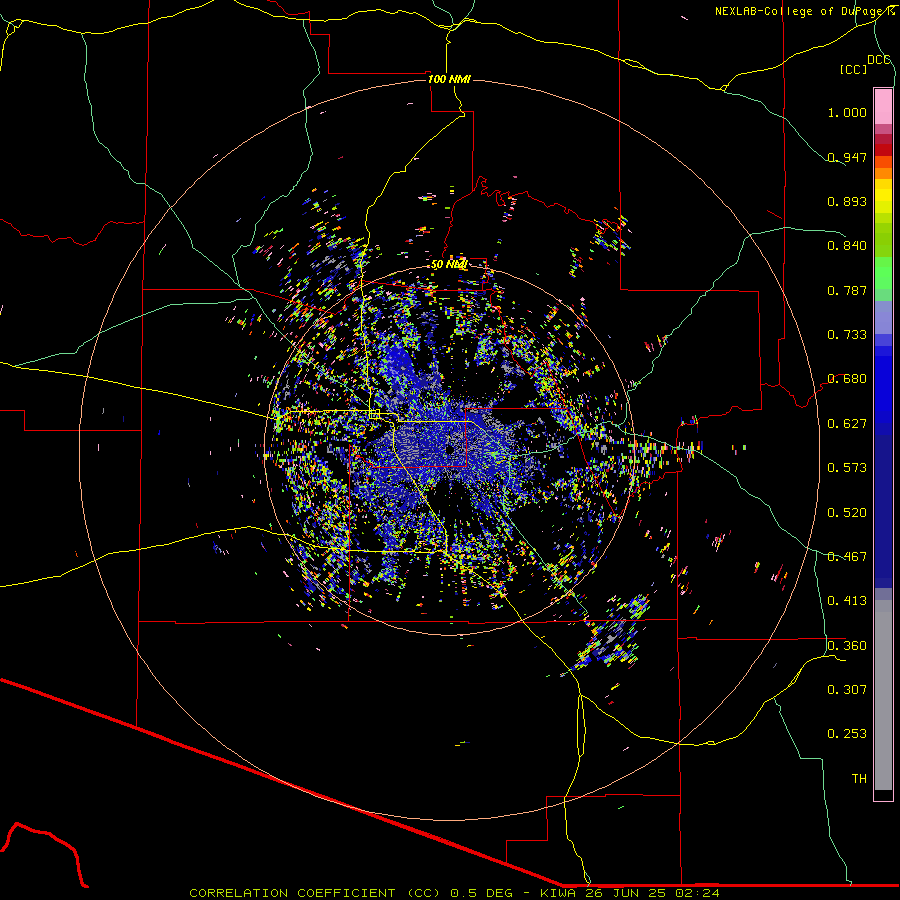Select the 0.733 color scale value

(847, 335)
